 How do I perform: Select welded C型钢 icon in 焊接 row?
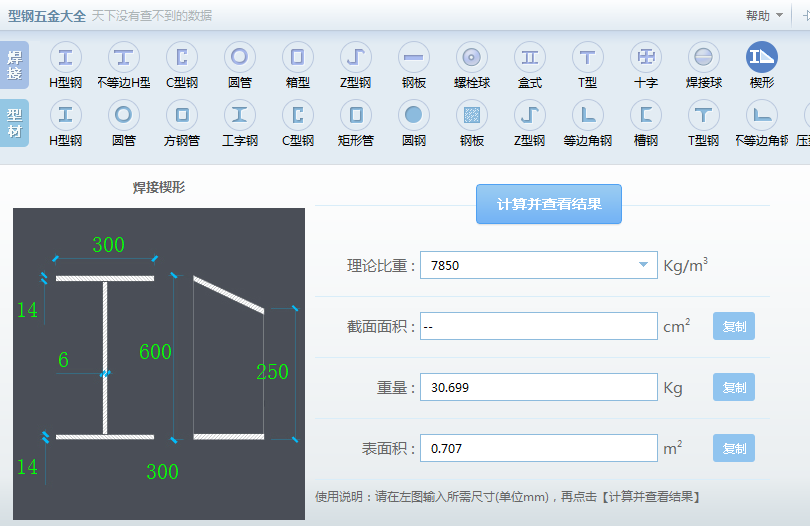pyautogui.click(x=182, y=57)
